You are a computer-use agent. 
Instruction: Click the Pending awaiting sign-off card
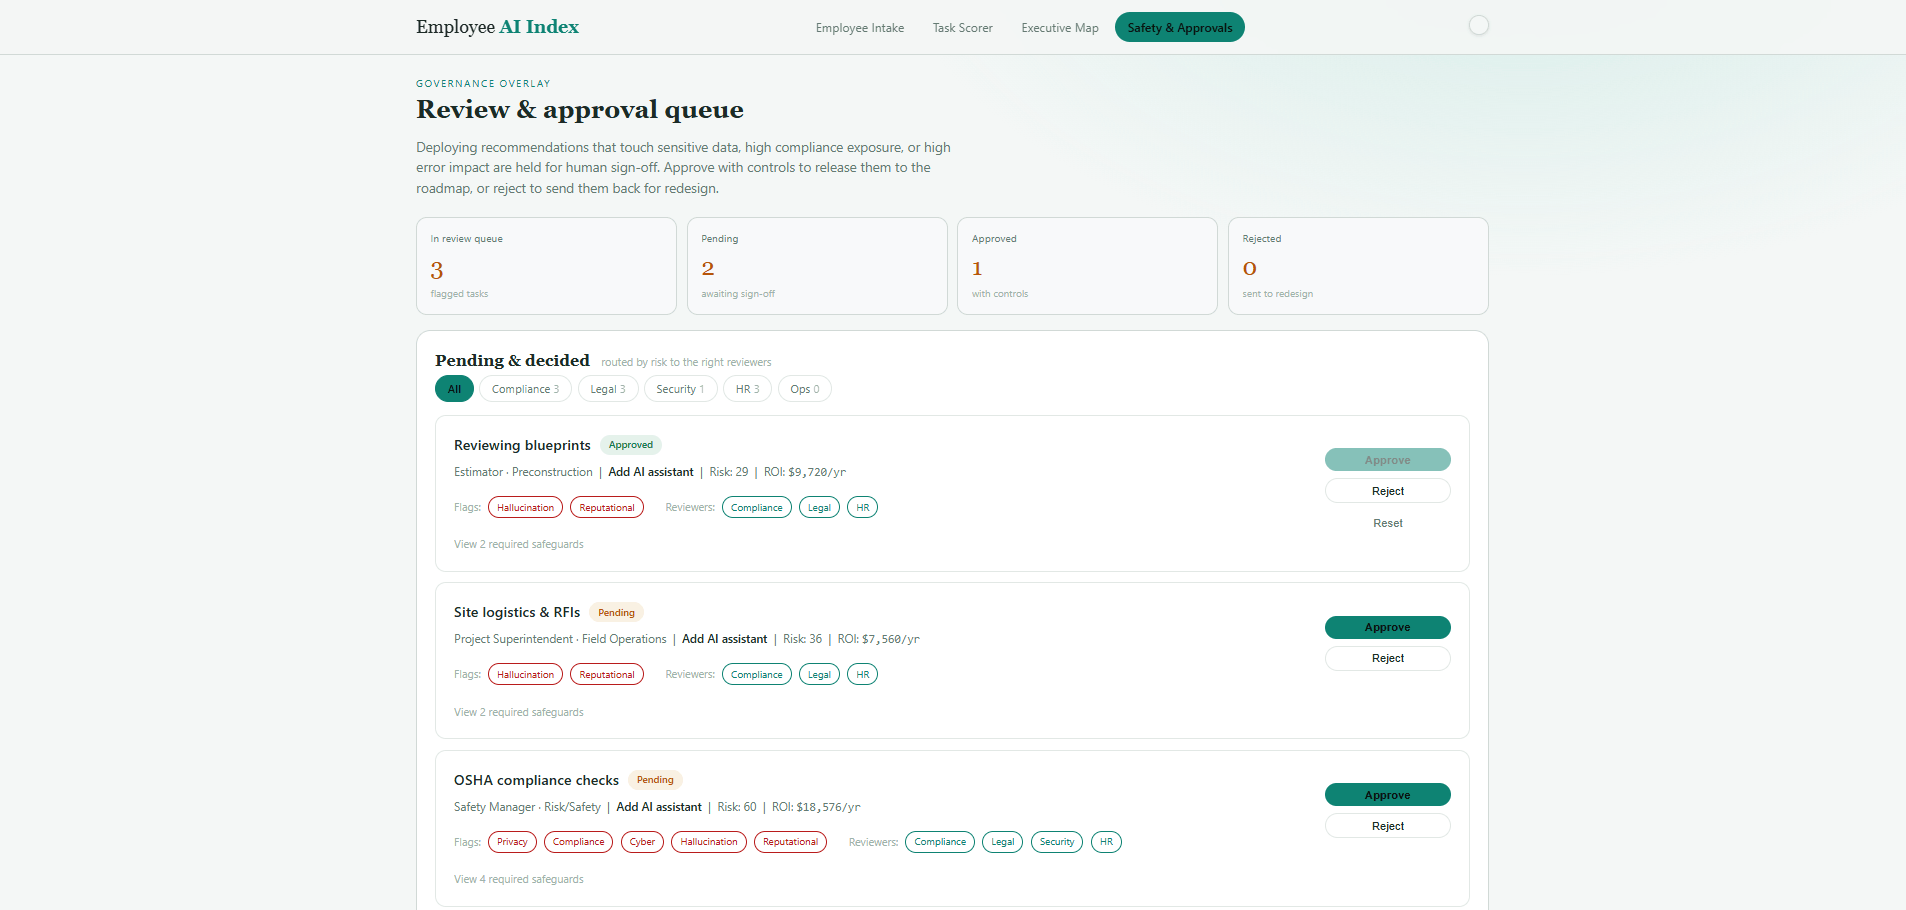coord(817,266)
